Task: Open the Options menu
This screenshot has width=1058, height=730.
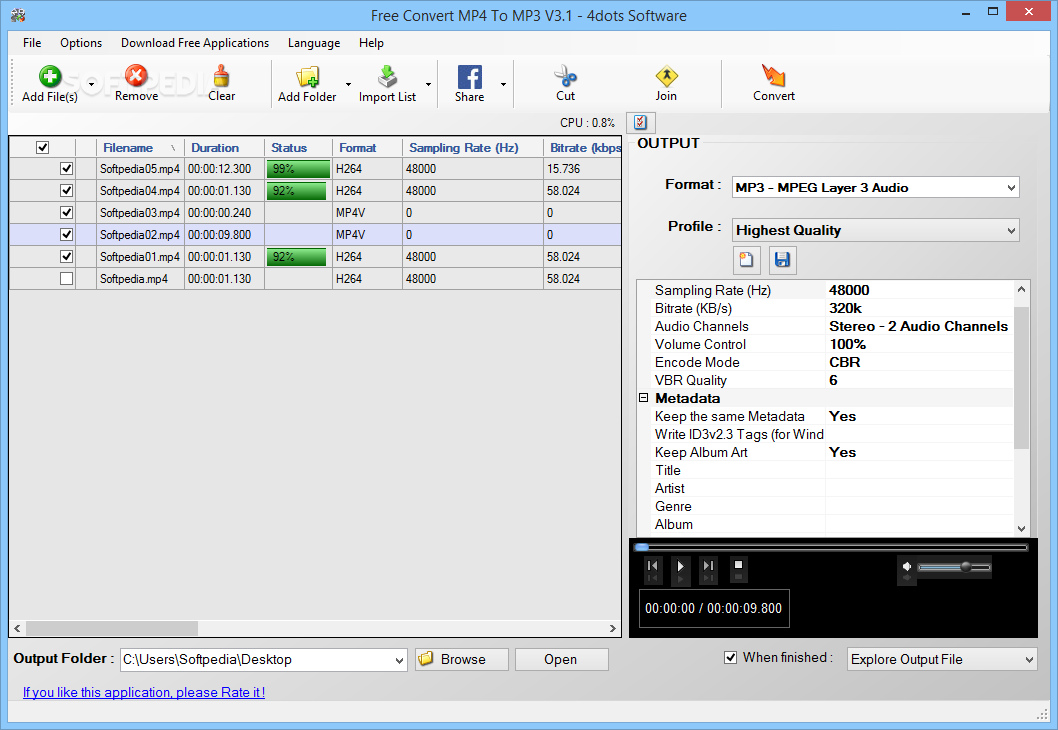Action: pyautogui.click(x=81, y=43)
